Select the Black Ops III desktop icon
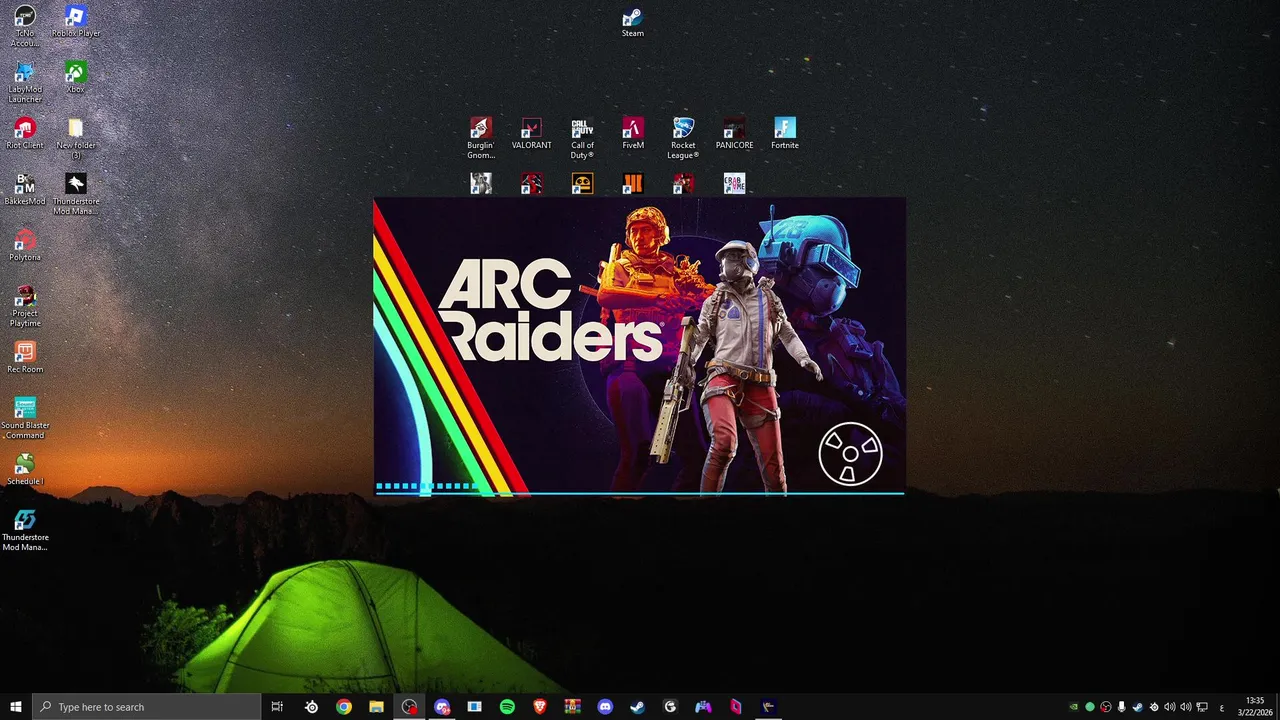1280x720 pixels. [632, 183]
